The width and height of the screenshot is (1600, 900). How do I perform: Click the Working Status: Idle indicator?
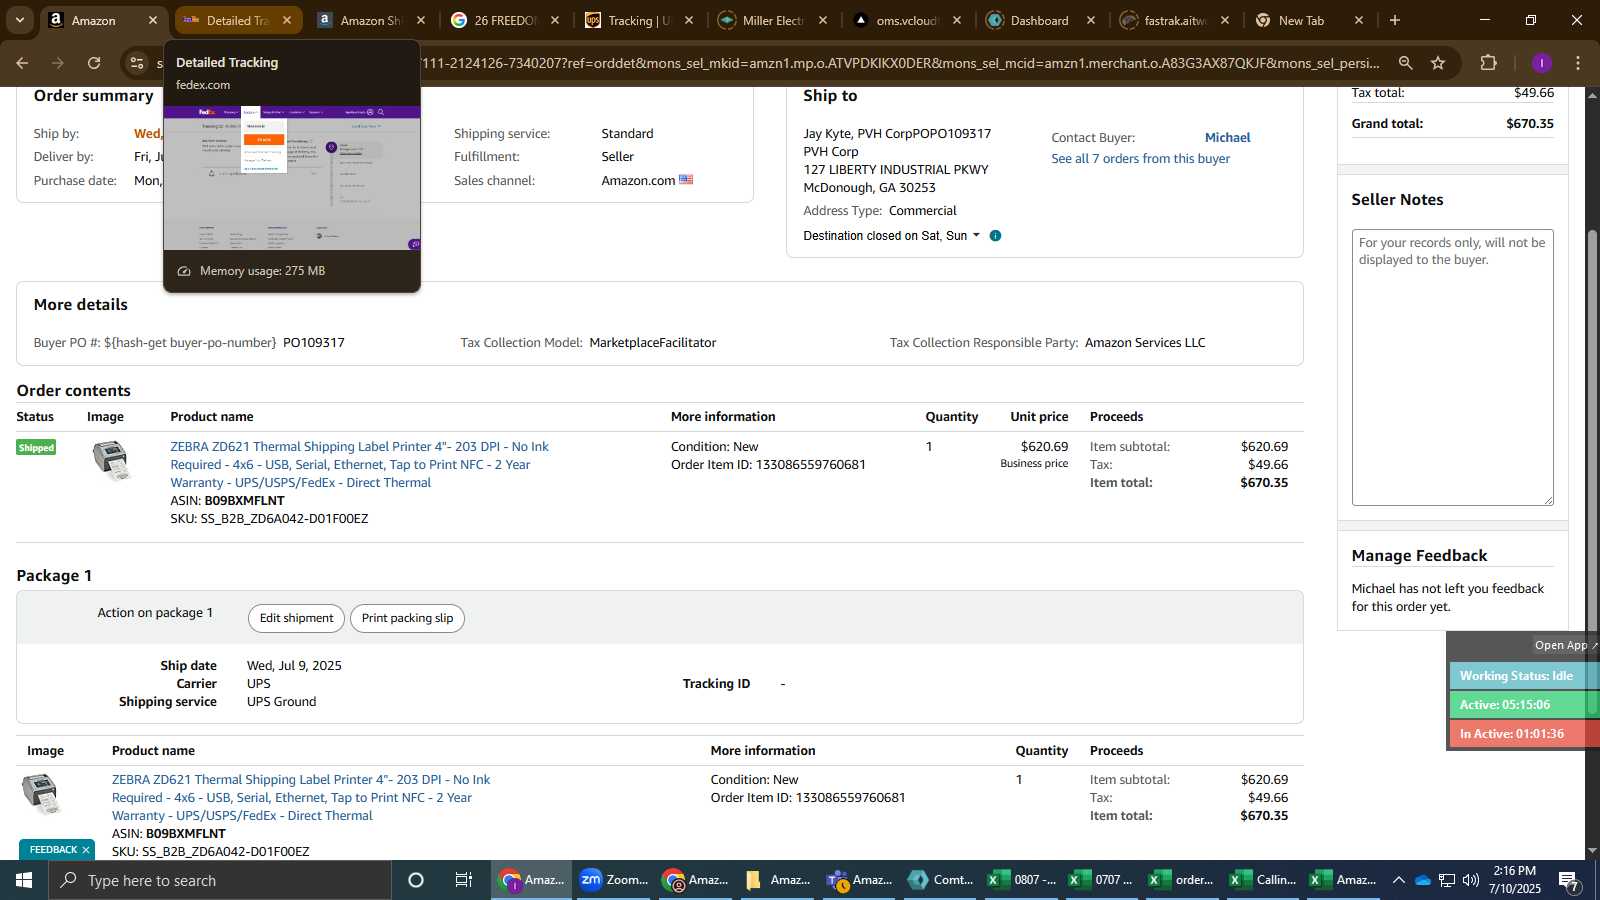1524,676
